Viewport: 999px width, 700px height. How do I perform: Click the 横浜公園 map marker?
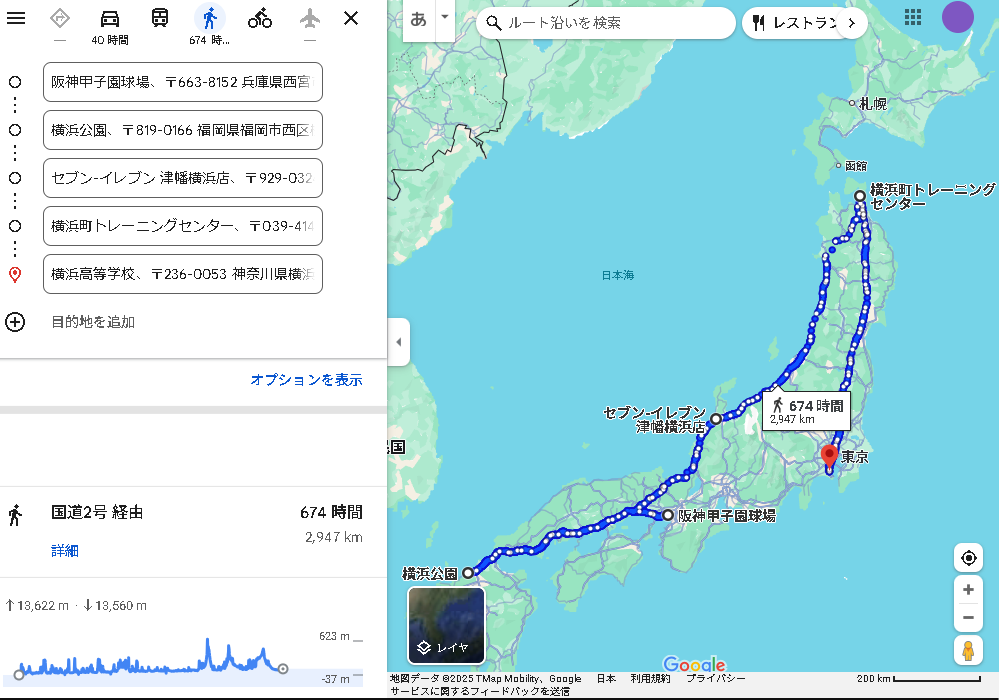pos(468,573)
